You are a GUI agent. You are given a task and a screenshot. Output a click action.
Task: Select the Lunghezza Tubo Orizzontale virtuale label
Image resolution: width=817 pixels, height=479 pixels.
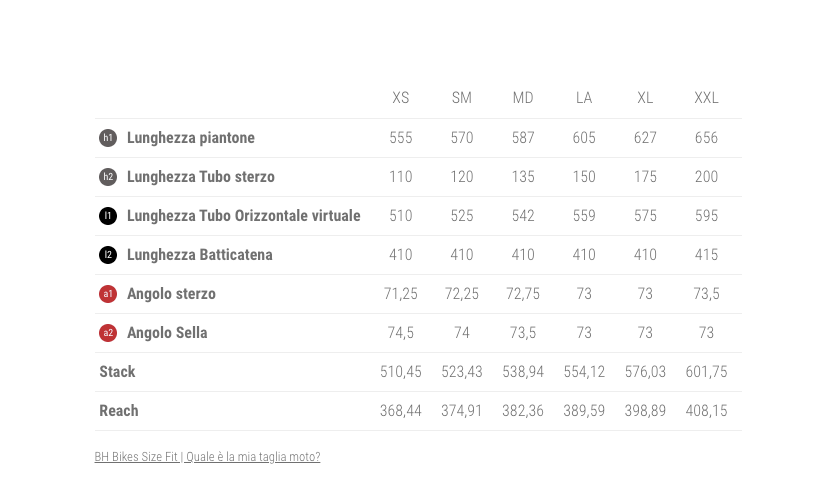pyautogui.click(x=243, y=216)
